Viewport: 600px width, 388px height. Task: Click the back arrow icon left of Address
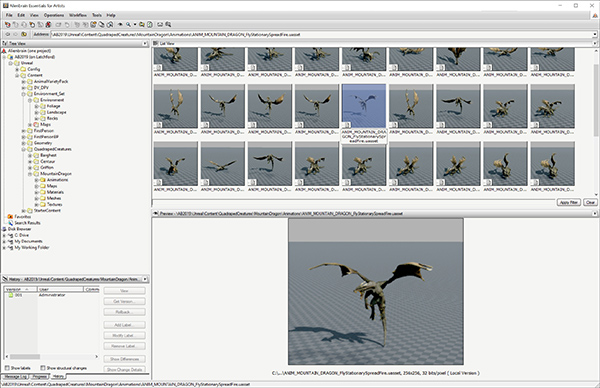tap(8, 34)
